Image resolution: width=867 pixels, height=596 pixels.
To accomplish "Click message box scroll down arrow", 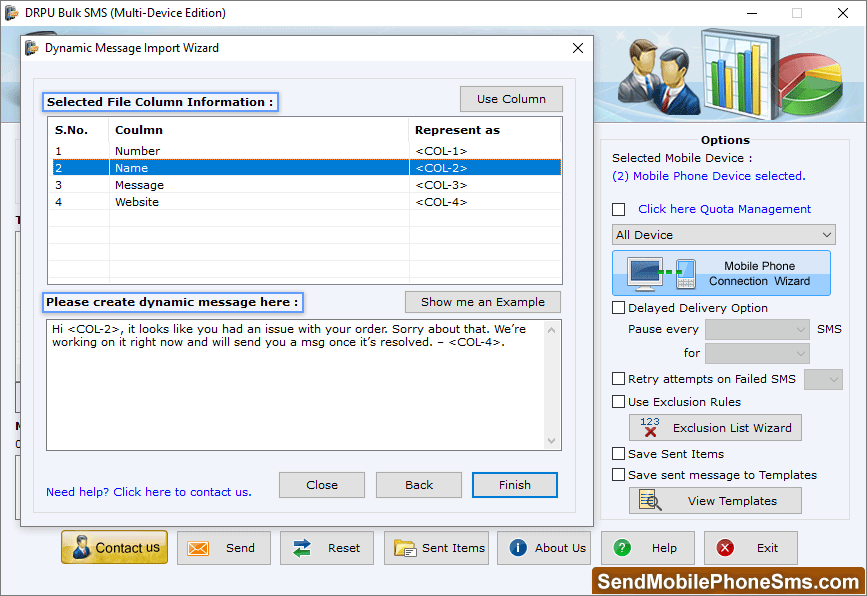I will pyautogui.click(x=551, y=441).
